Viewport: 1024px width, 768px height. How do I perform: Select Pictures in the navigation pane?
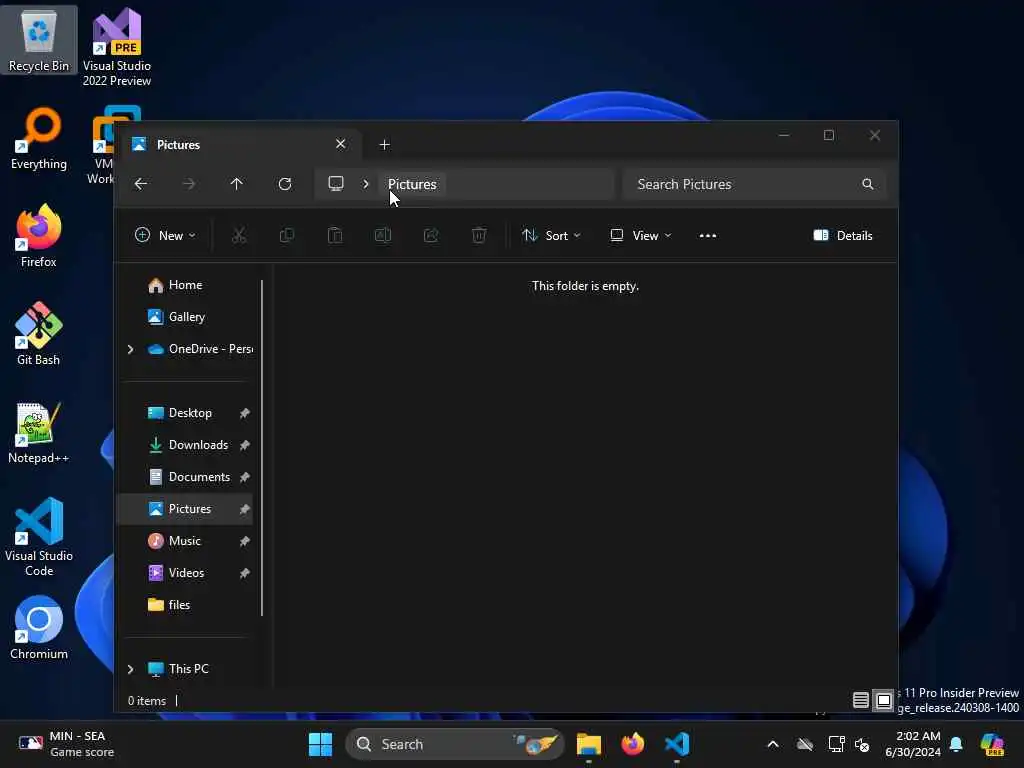pos(185,509)
